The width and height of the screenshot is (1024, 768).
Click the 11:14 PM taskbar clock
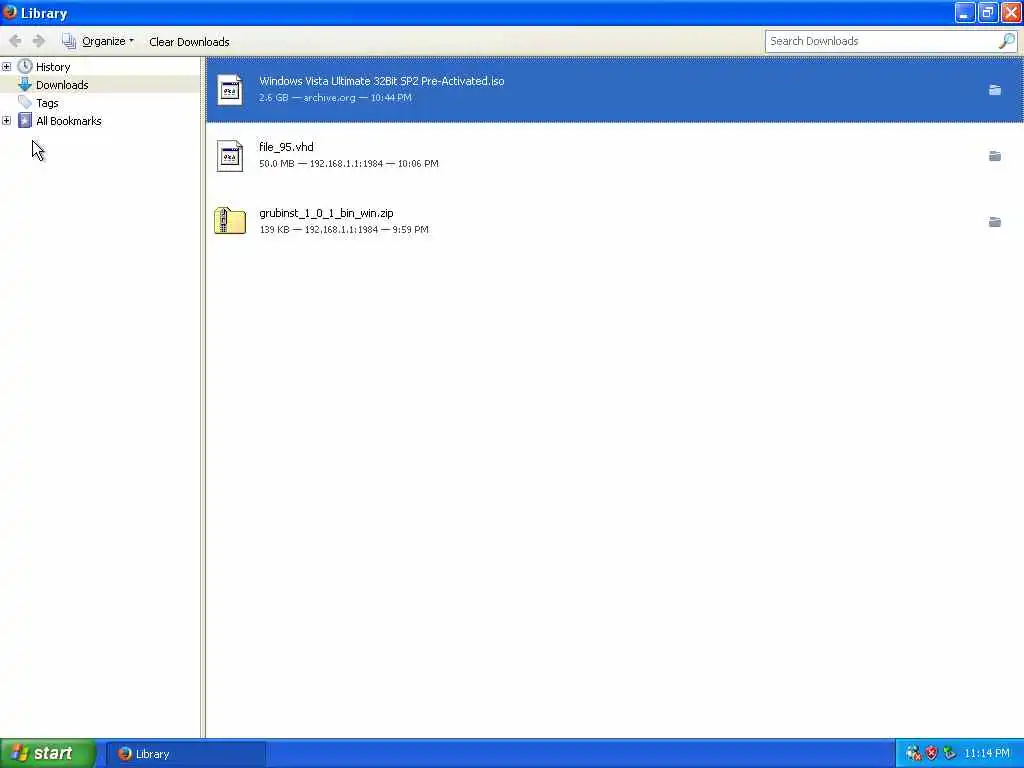[x=987, y=754]
